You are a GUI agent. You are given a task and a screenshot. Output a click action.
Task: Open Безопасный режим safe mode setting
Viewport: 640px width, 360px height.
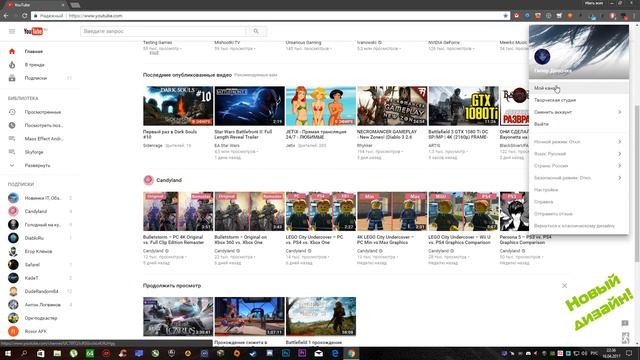tap(579, 178)
